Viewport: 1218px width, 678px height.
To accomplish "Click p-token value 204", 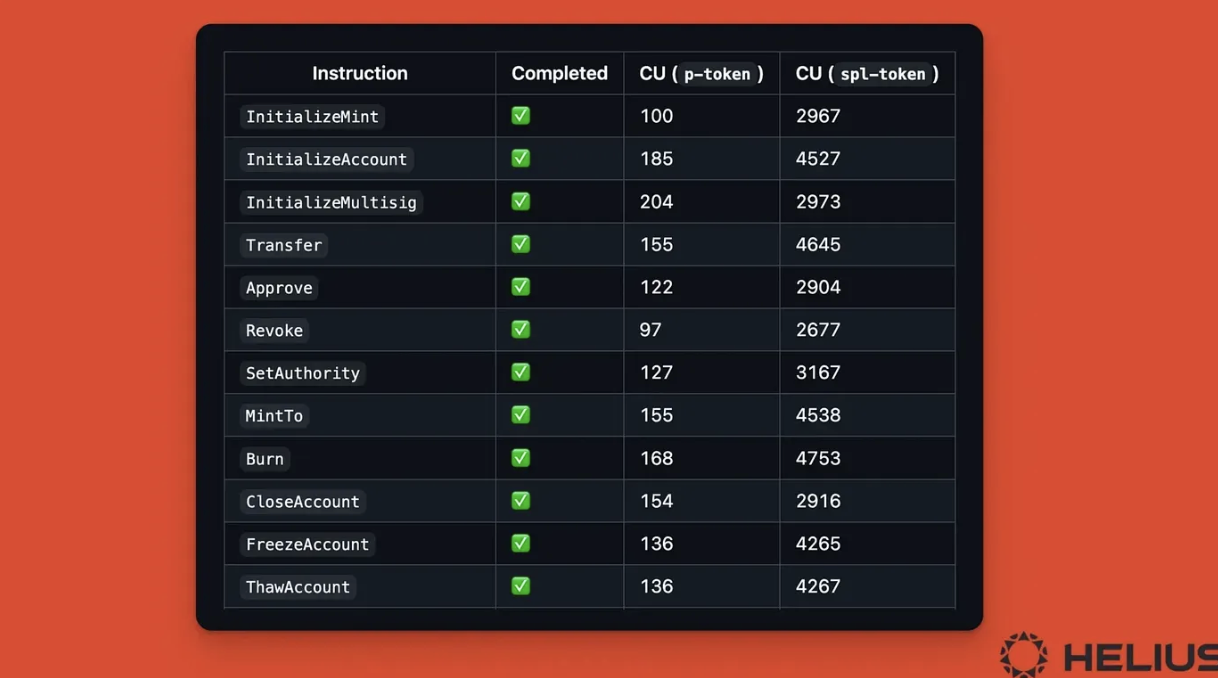I will tap(656, 202).
